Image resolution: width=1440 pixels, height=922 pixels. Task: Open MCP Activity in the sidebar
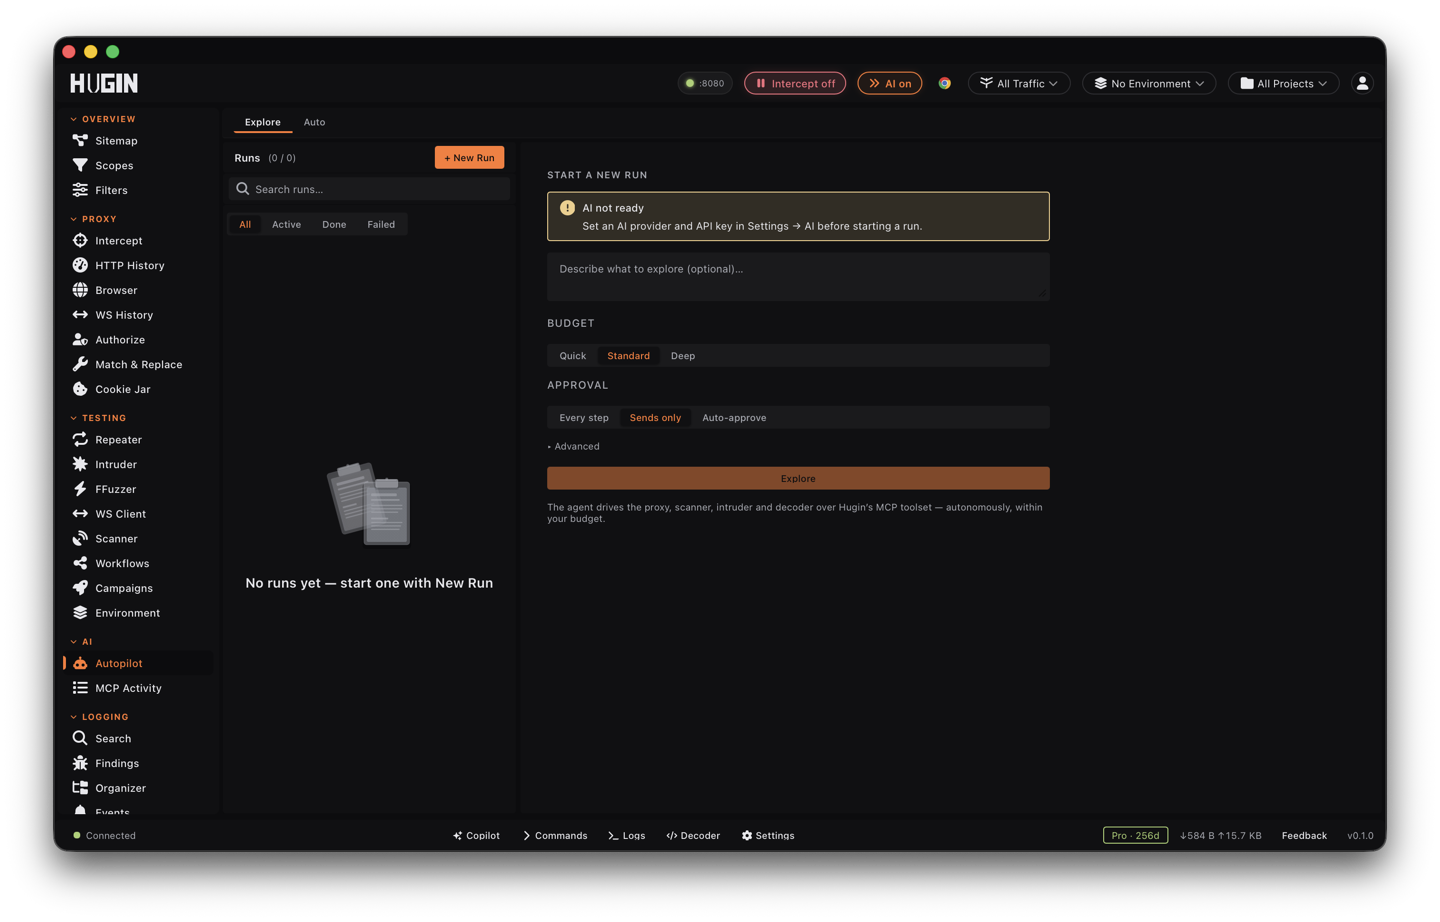tap(128, 688)
